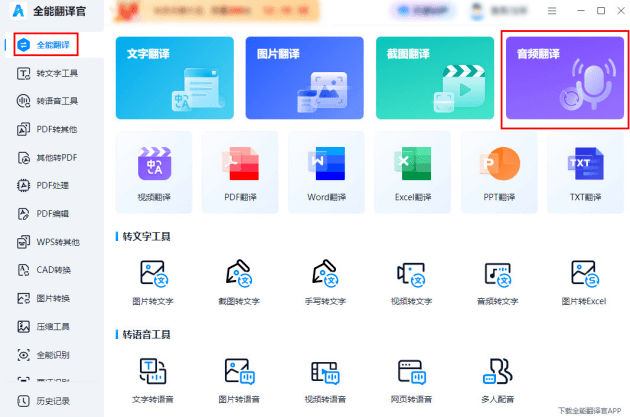Select PDF处理 in the sidebar

pyautogui.click(x=43, y=186)
